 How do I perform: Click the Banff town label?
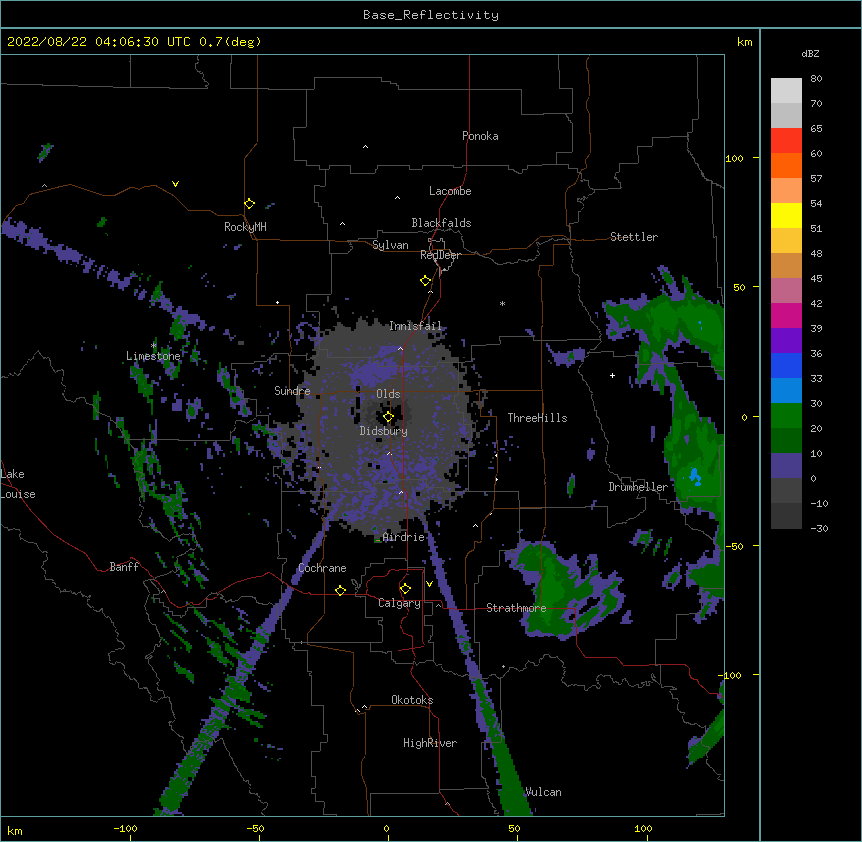[x=124, y=567]
